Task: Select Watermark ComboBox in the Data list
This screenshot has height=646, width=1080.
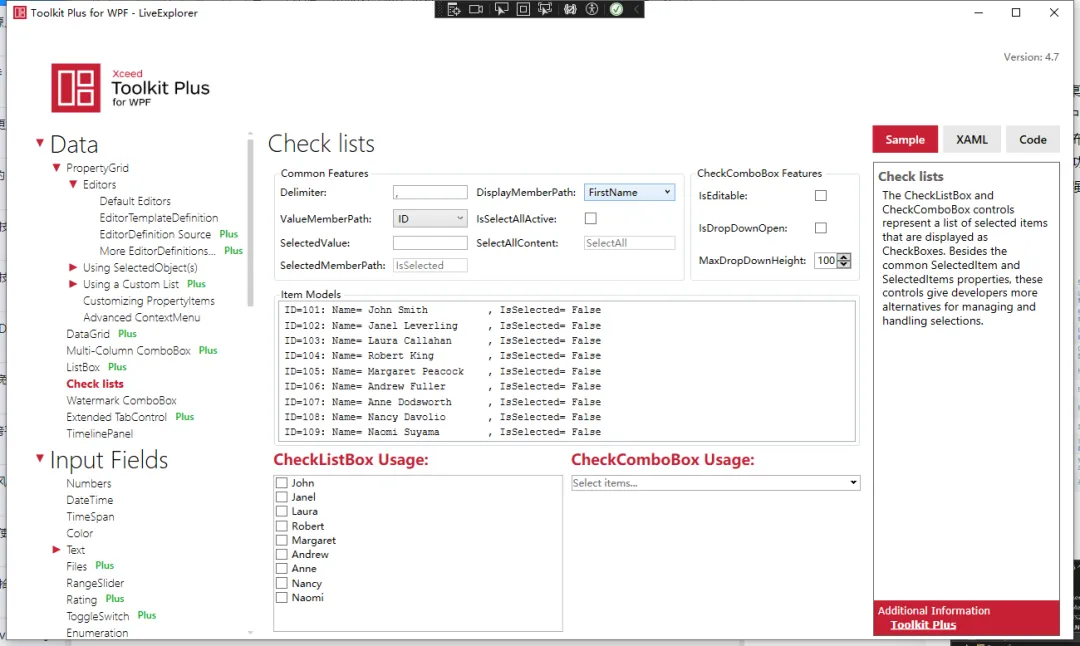Action: 121,400
